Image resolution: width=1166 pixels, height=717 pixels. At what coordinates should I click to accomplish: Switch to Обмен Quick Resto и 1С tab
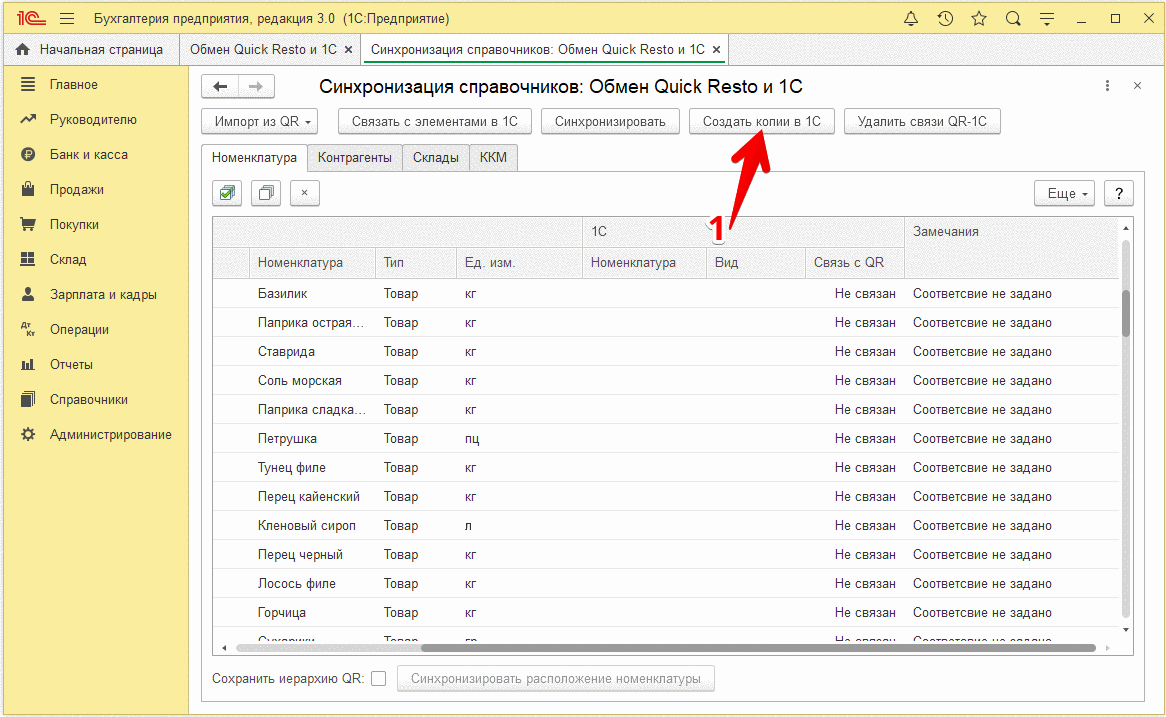coord(263,50)
